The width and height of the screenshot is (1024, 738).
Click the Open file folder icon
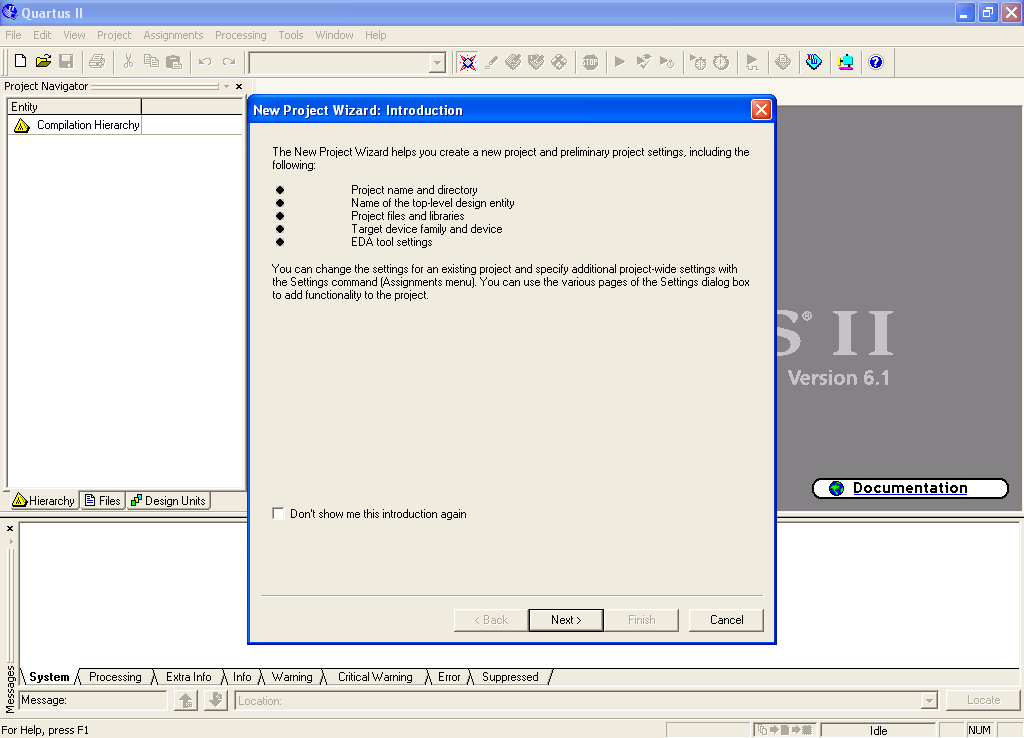click(x=43, y=62)
